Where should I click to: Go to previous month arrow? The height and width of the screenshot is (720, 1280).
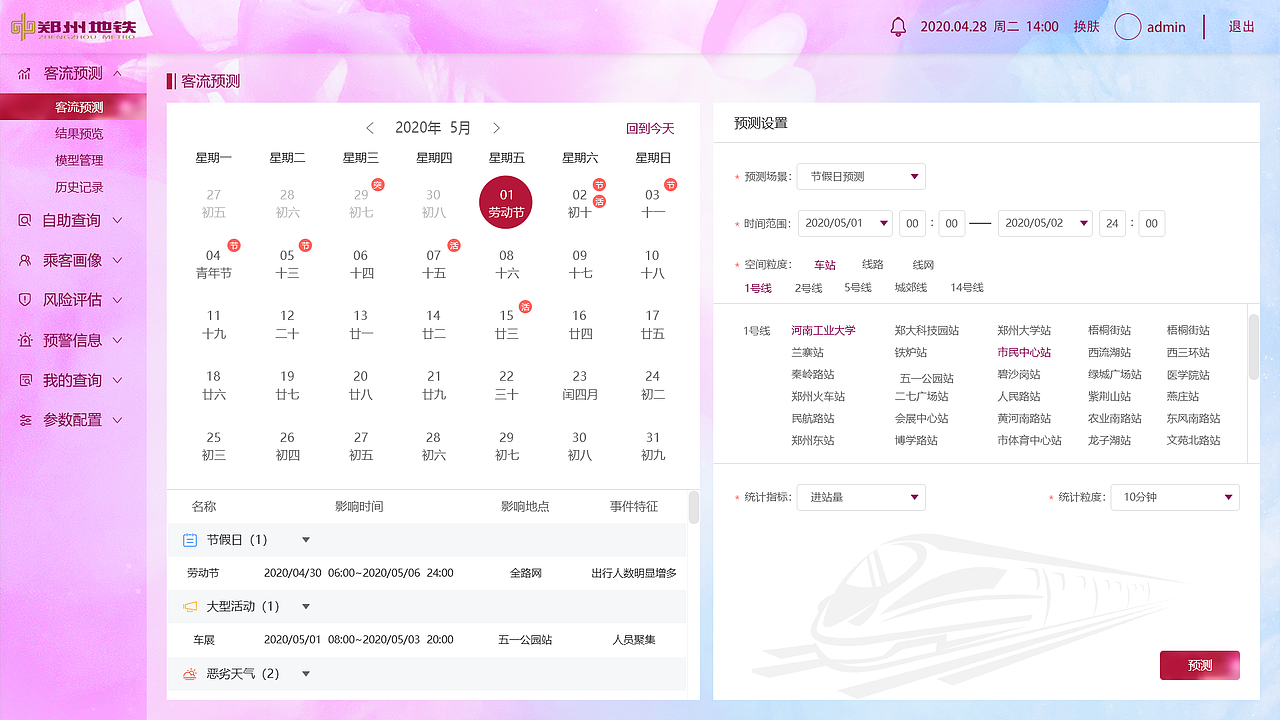coord(370,128)
